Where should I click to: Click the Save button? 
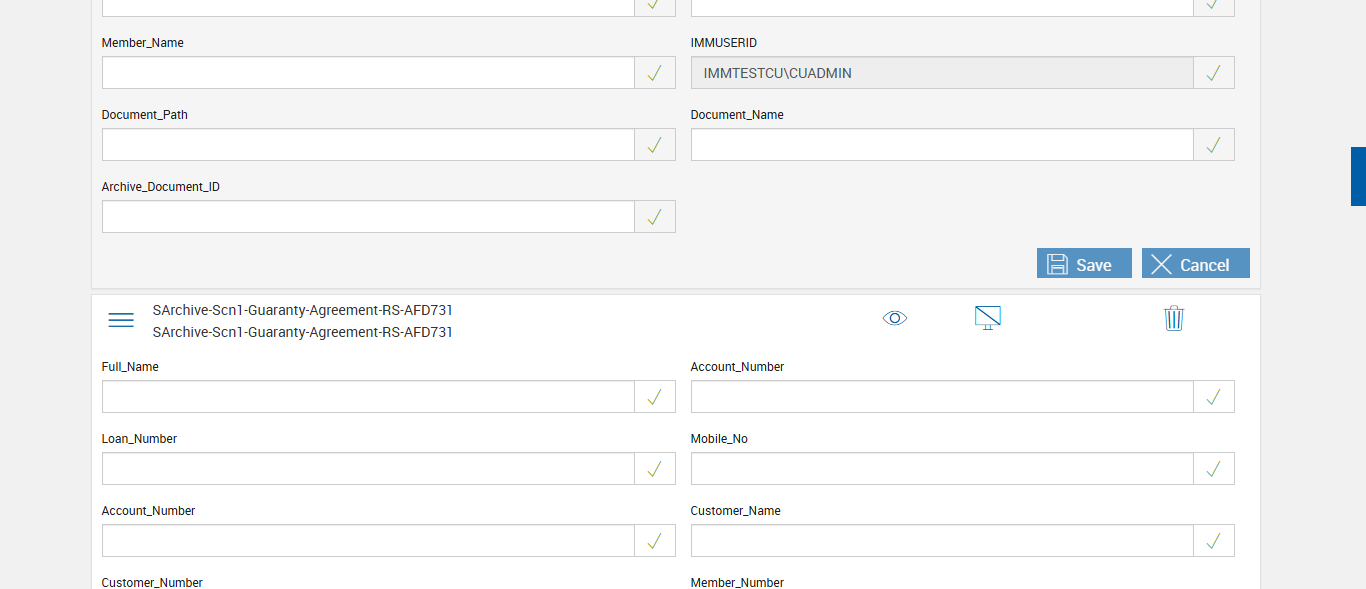[1084, 264]
